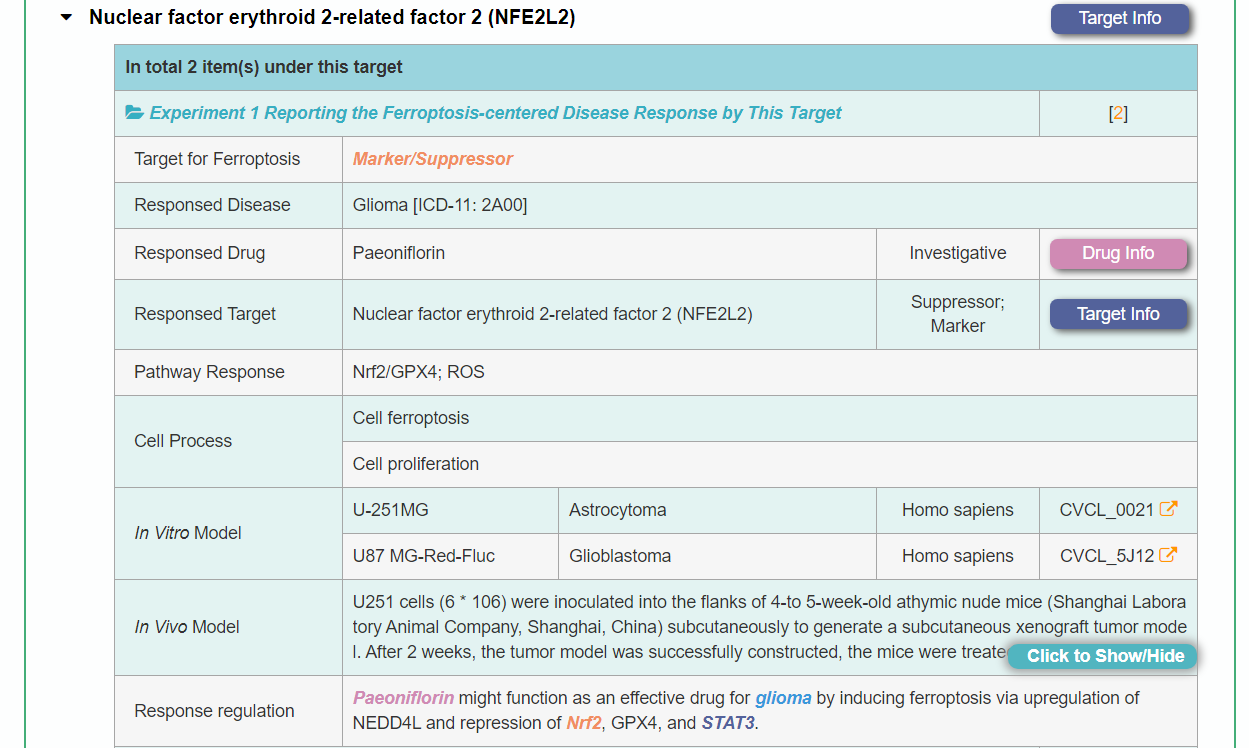Follow the Nrf2 link in Response regulation
Image resolution: width=1249 pixels, height=748 pixels.
584,722
